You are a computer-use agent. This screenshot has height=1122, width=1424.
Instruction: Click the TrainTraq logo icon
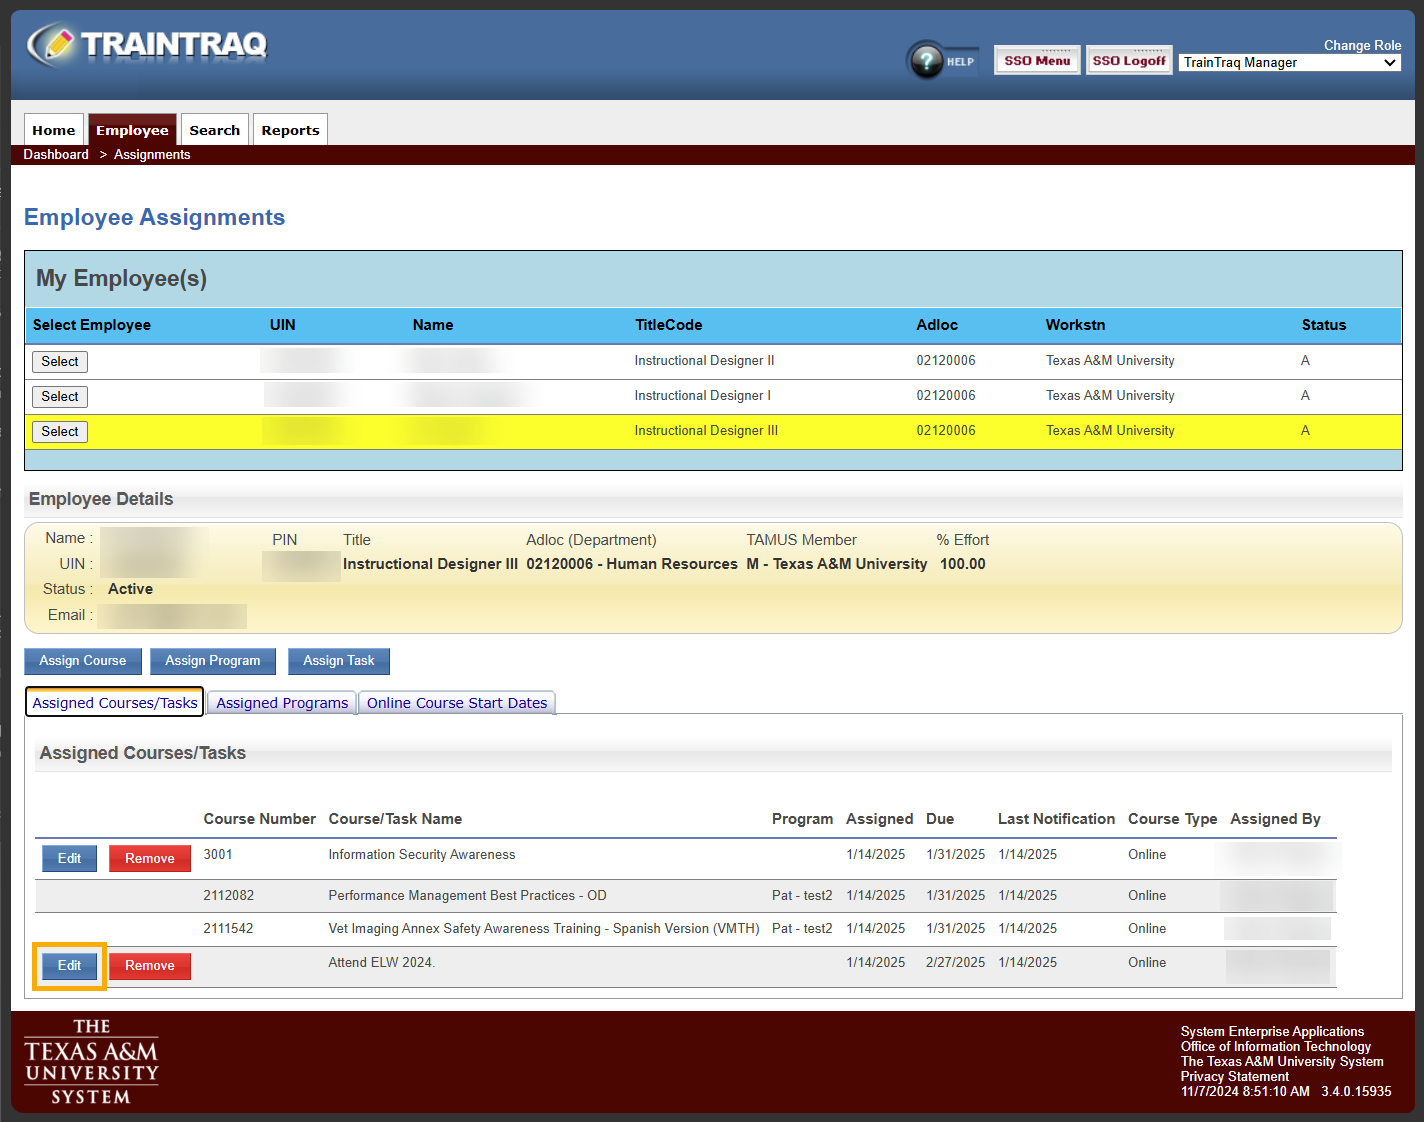click(52, 45)
